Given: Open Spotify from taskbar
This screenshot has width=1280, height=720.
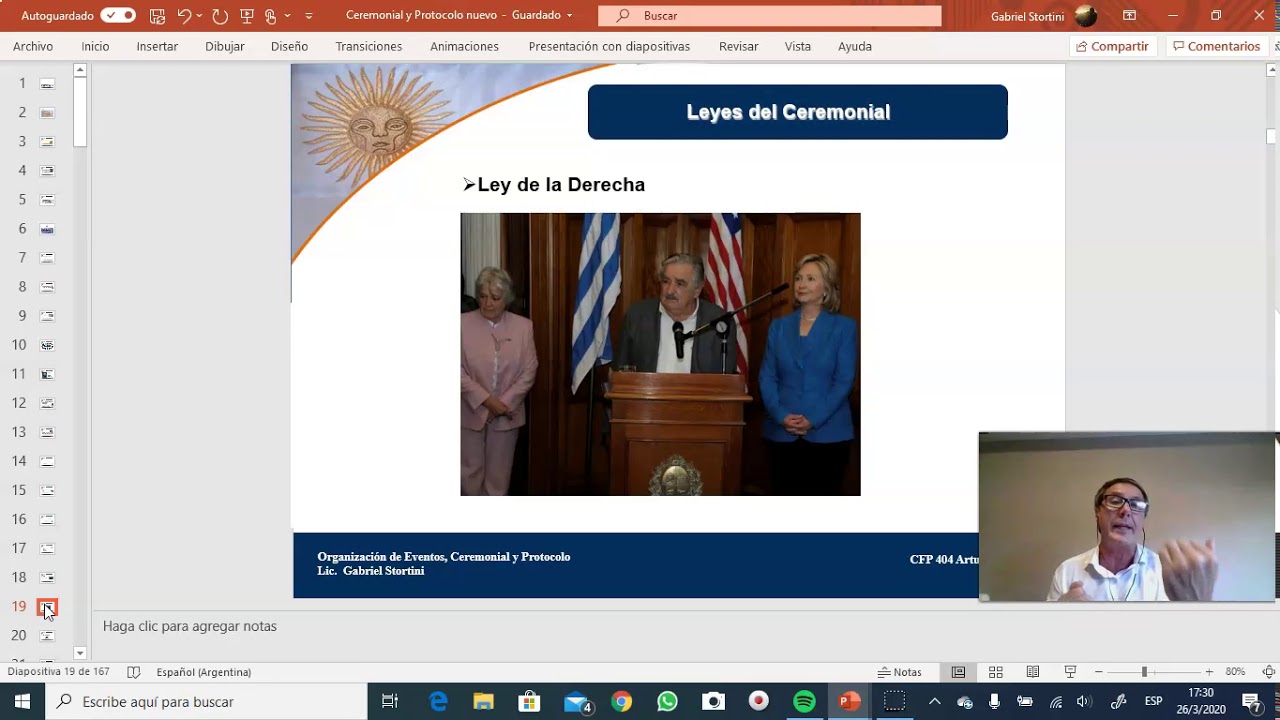Looking at the screenshot, I should click(x=804, y=702).
